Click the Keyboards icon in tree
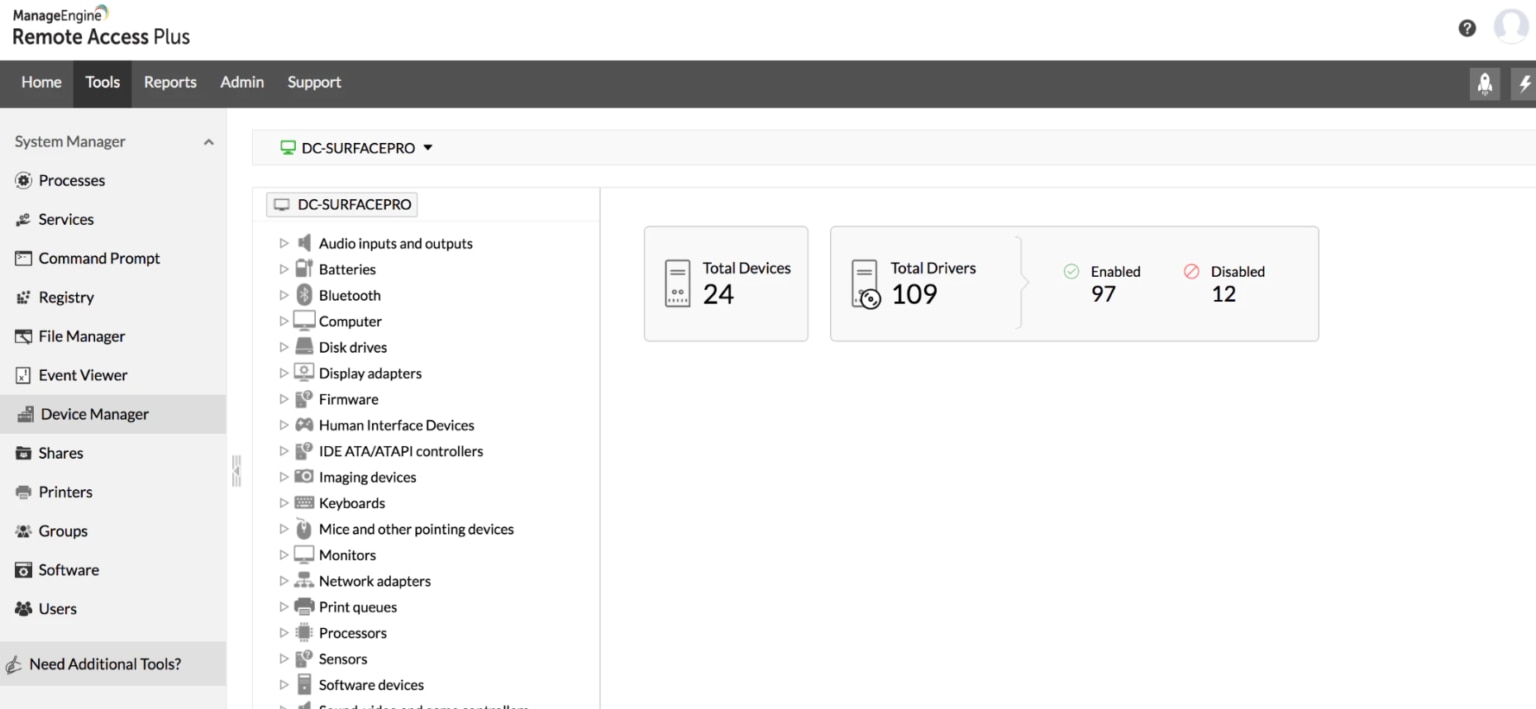This screenshot has width=1536, height=709. (x=304, y=503)
